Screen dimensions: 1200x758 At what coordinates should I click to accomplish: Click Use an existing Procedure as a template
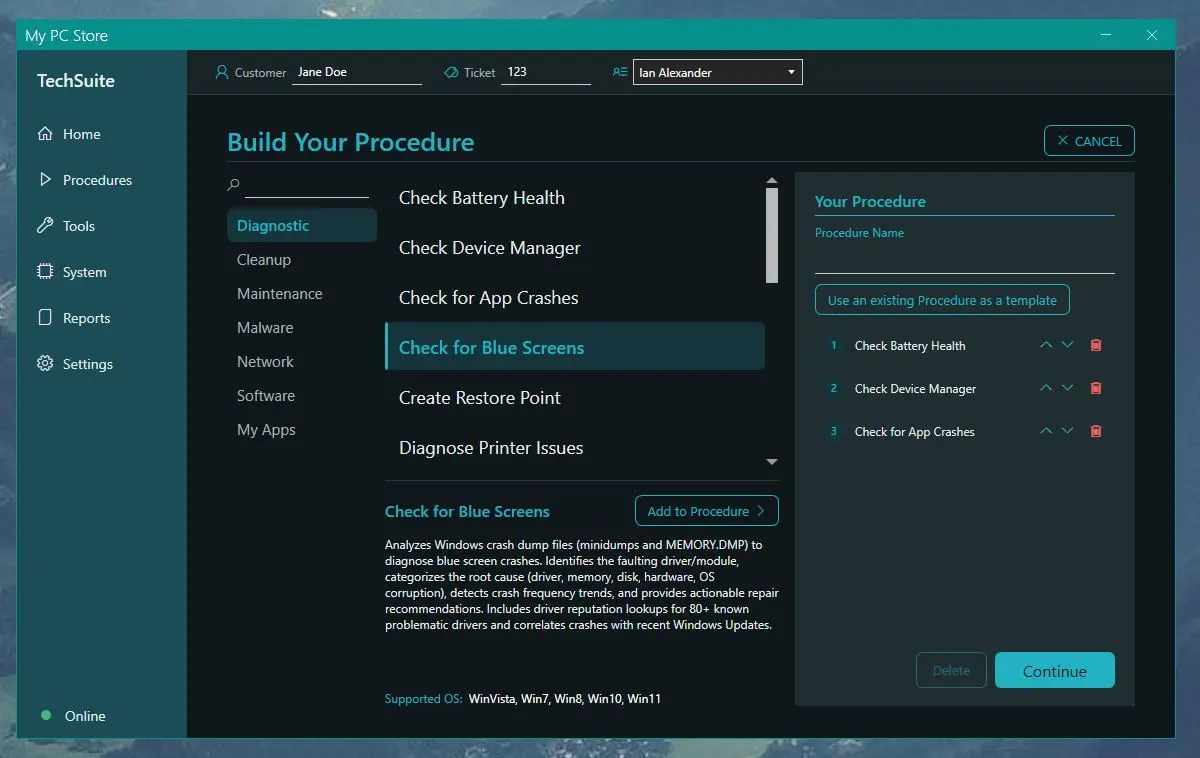[x=942, y=300]
